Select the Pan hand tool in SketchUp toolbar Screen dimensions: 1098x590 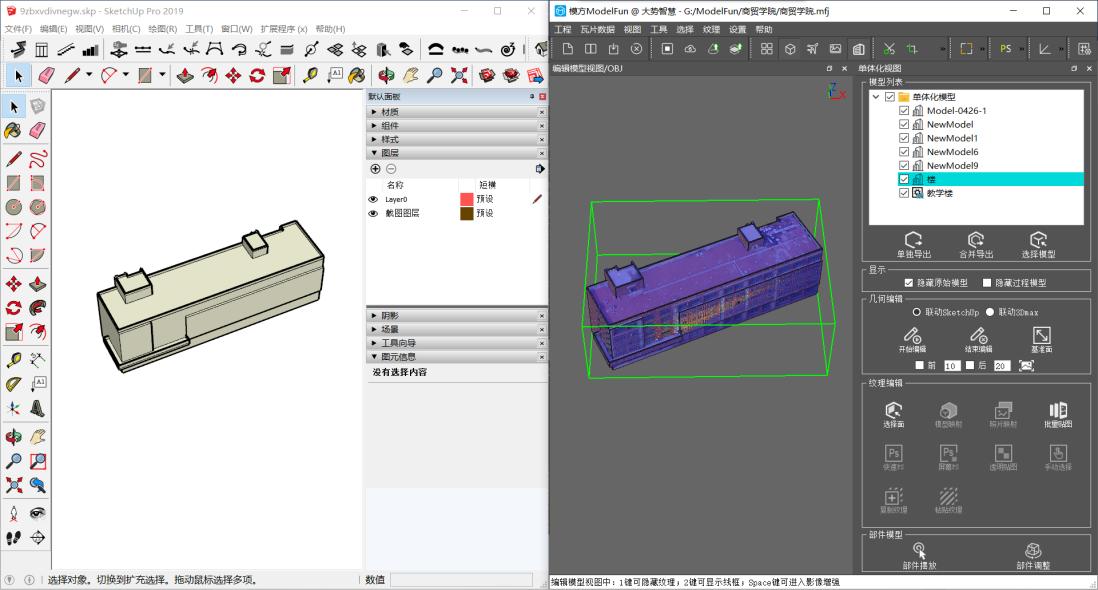410,75
